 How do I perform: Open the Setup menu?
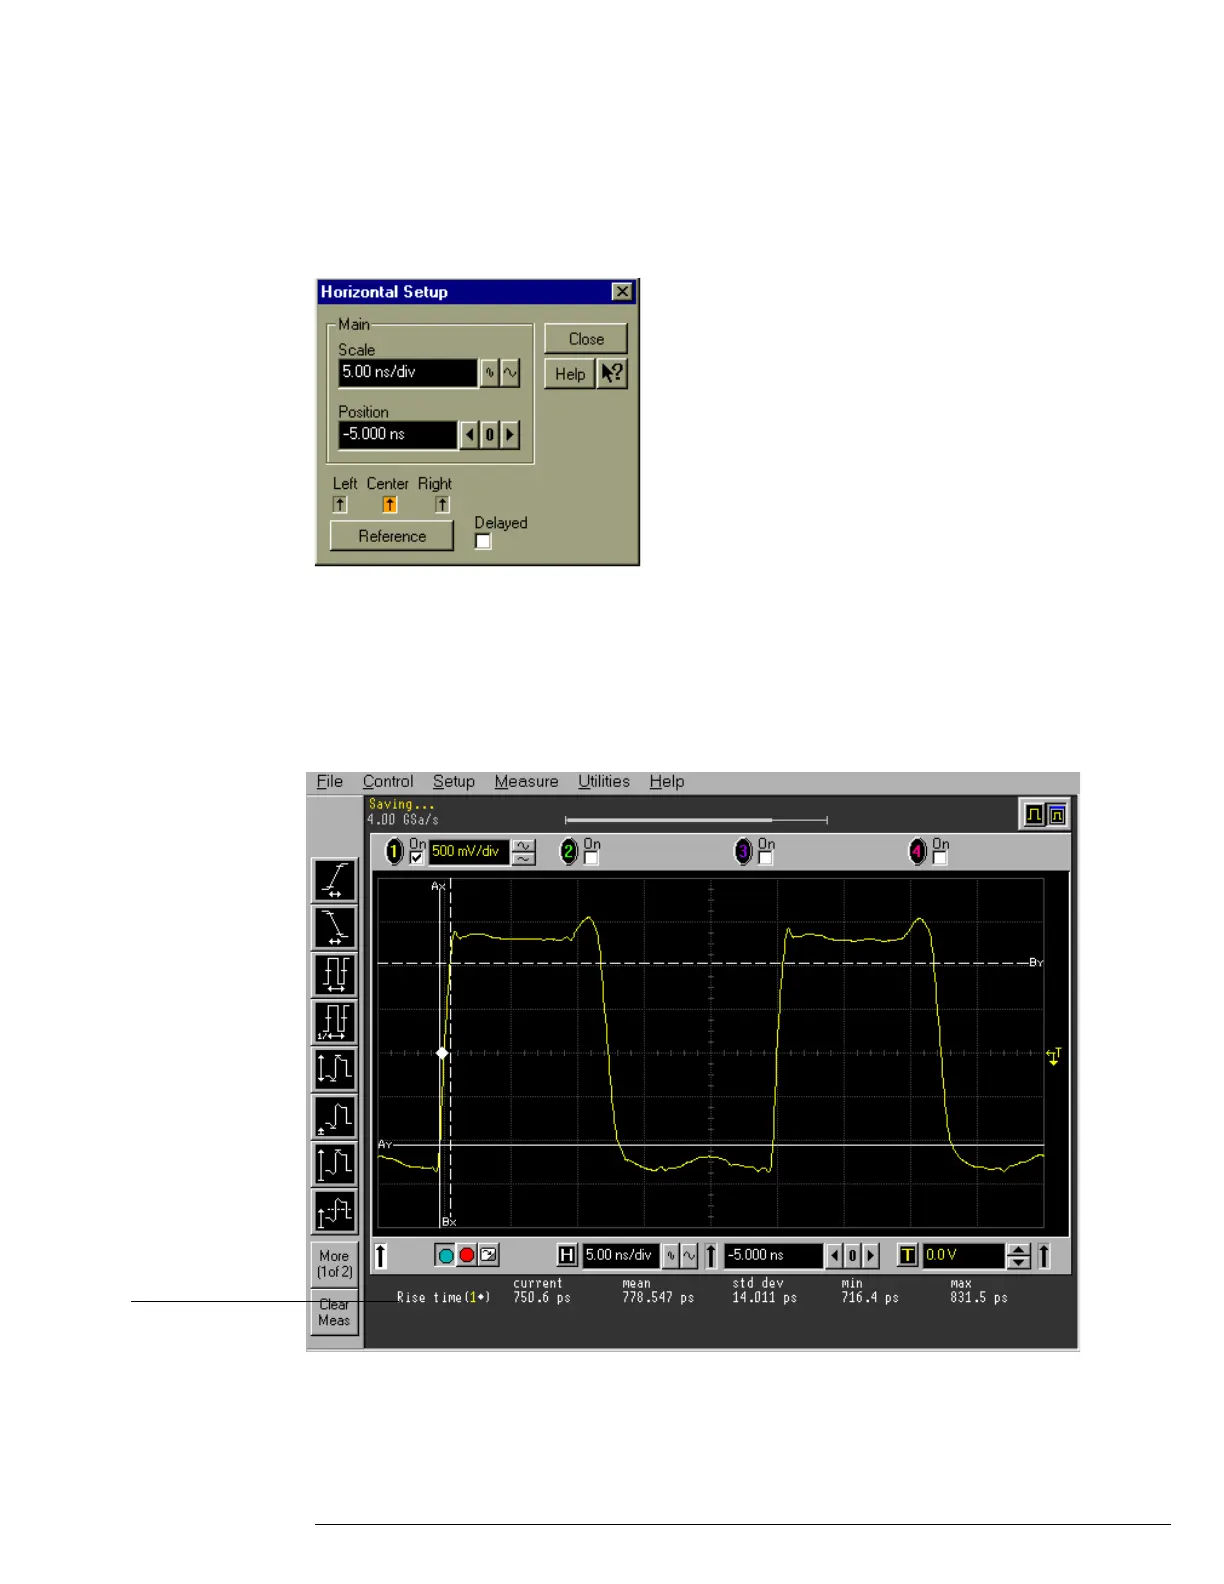454,782
